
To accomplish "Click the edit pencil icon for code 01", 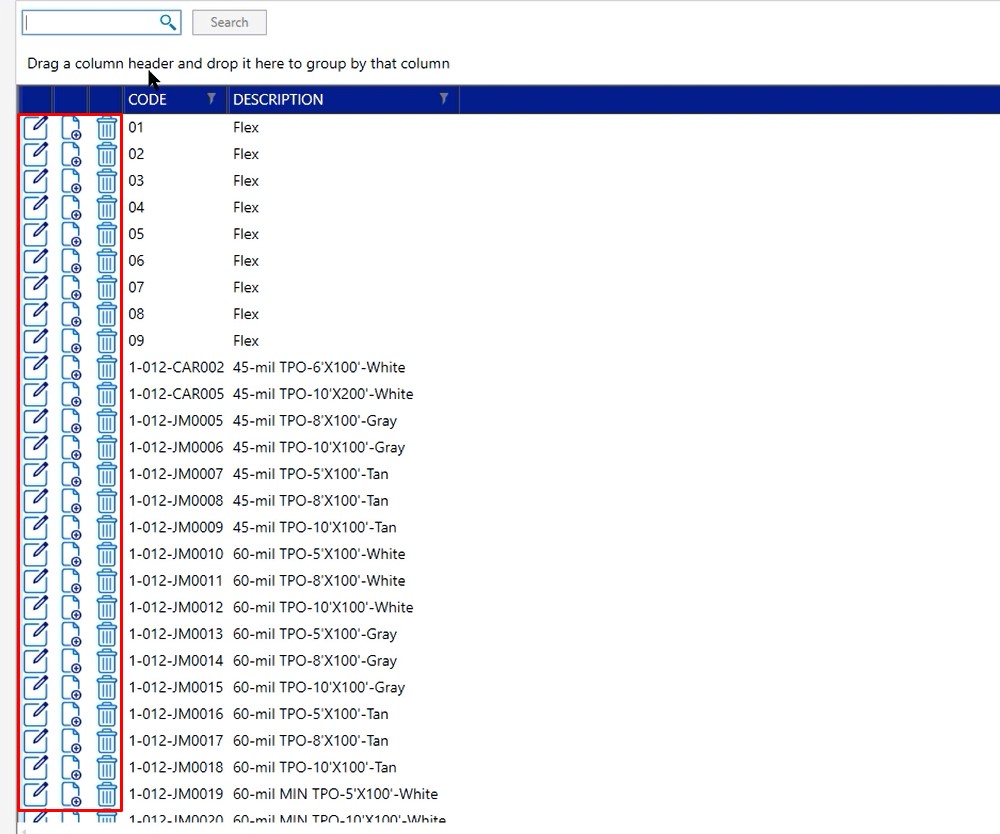I will pyautogui.click(x=35, y=127).
